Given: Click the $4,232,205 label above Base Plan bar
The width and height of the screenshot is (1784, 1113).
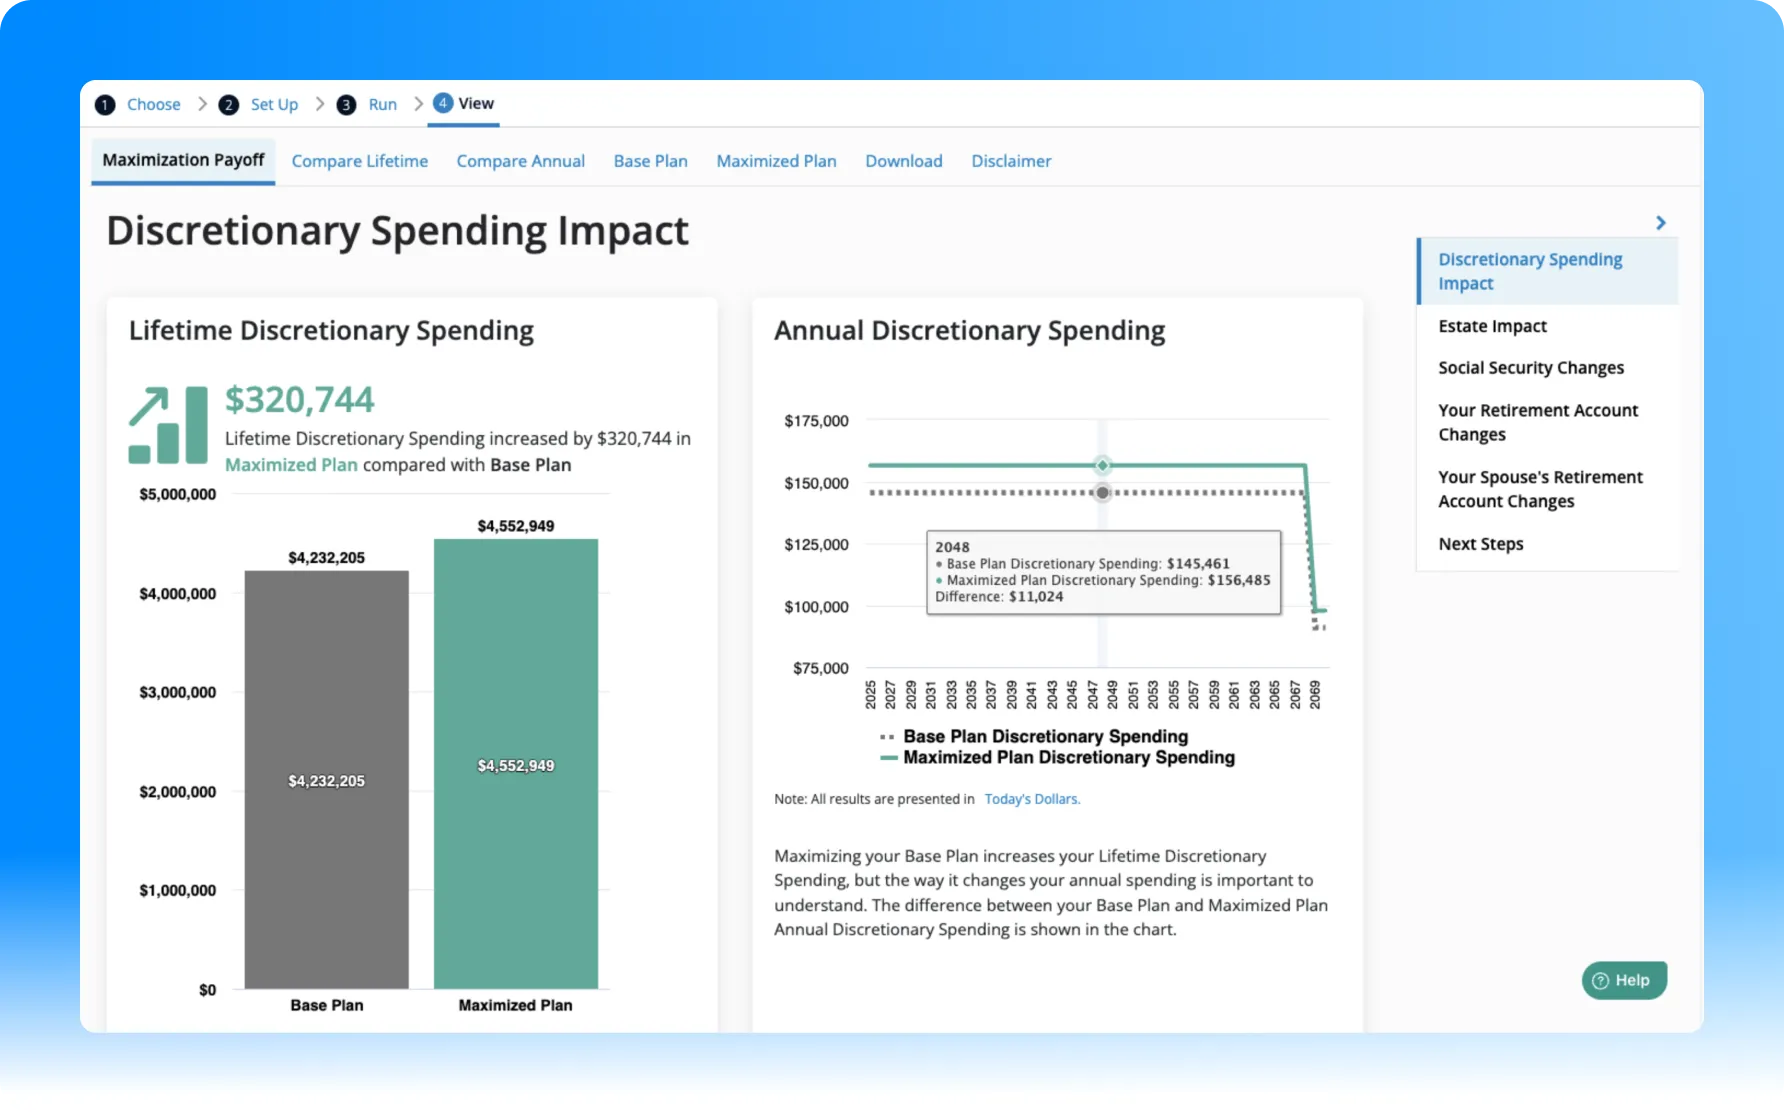Looking at the screenshot, I should point(327,557).
